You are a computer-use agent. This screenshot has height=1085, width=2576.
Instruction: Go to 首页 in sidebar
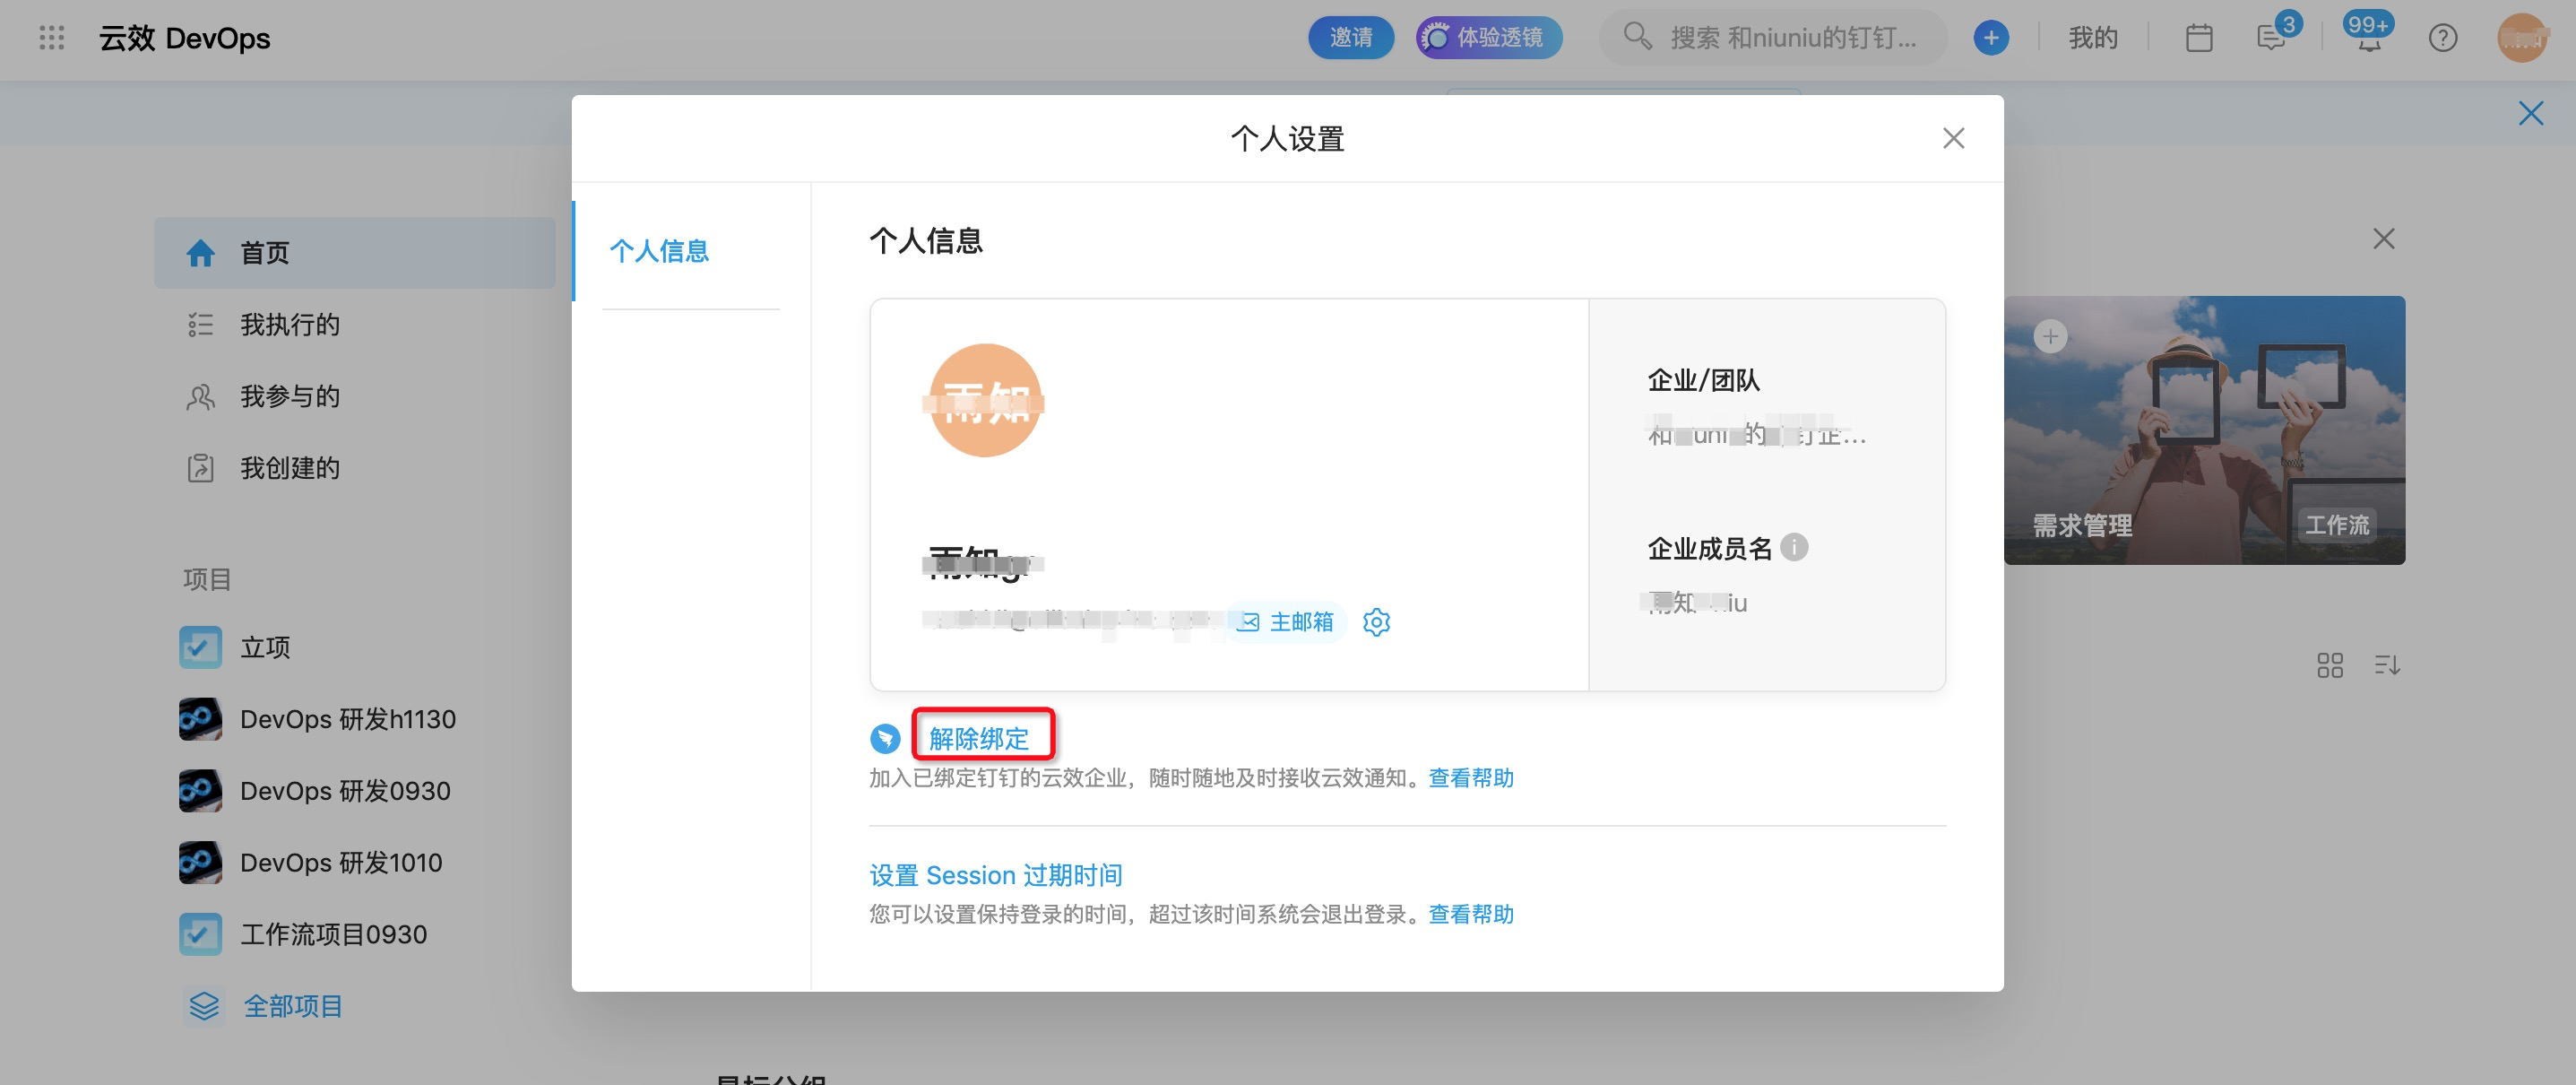(x=355, y=253)
